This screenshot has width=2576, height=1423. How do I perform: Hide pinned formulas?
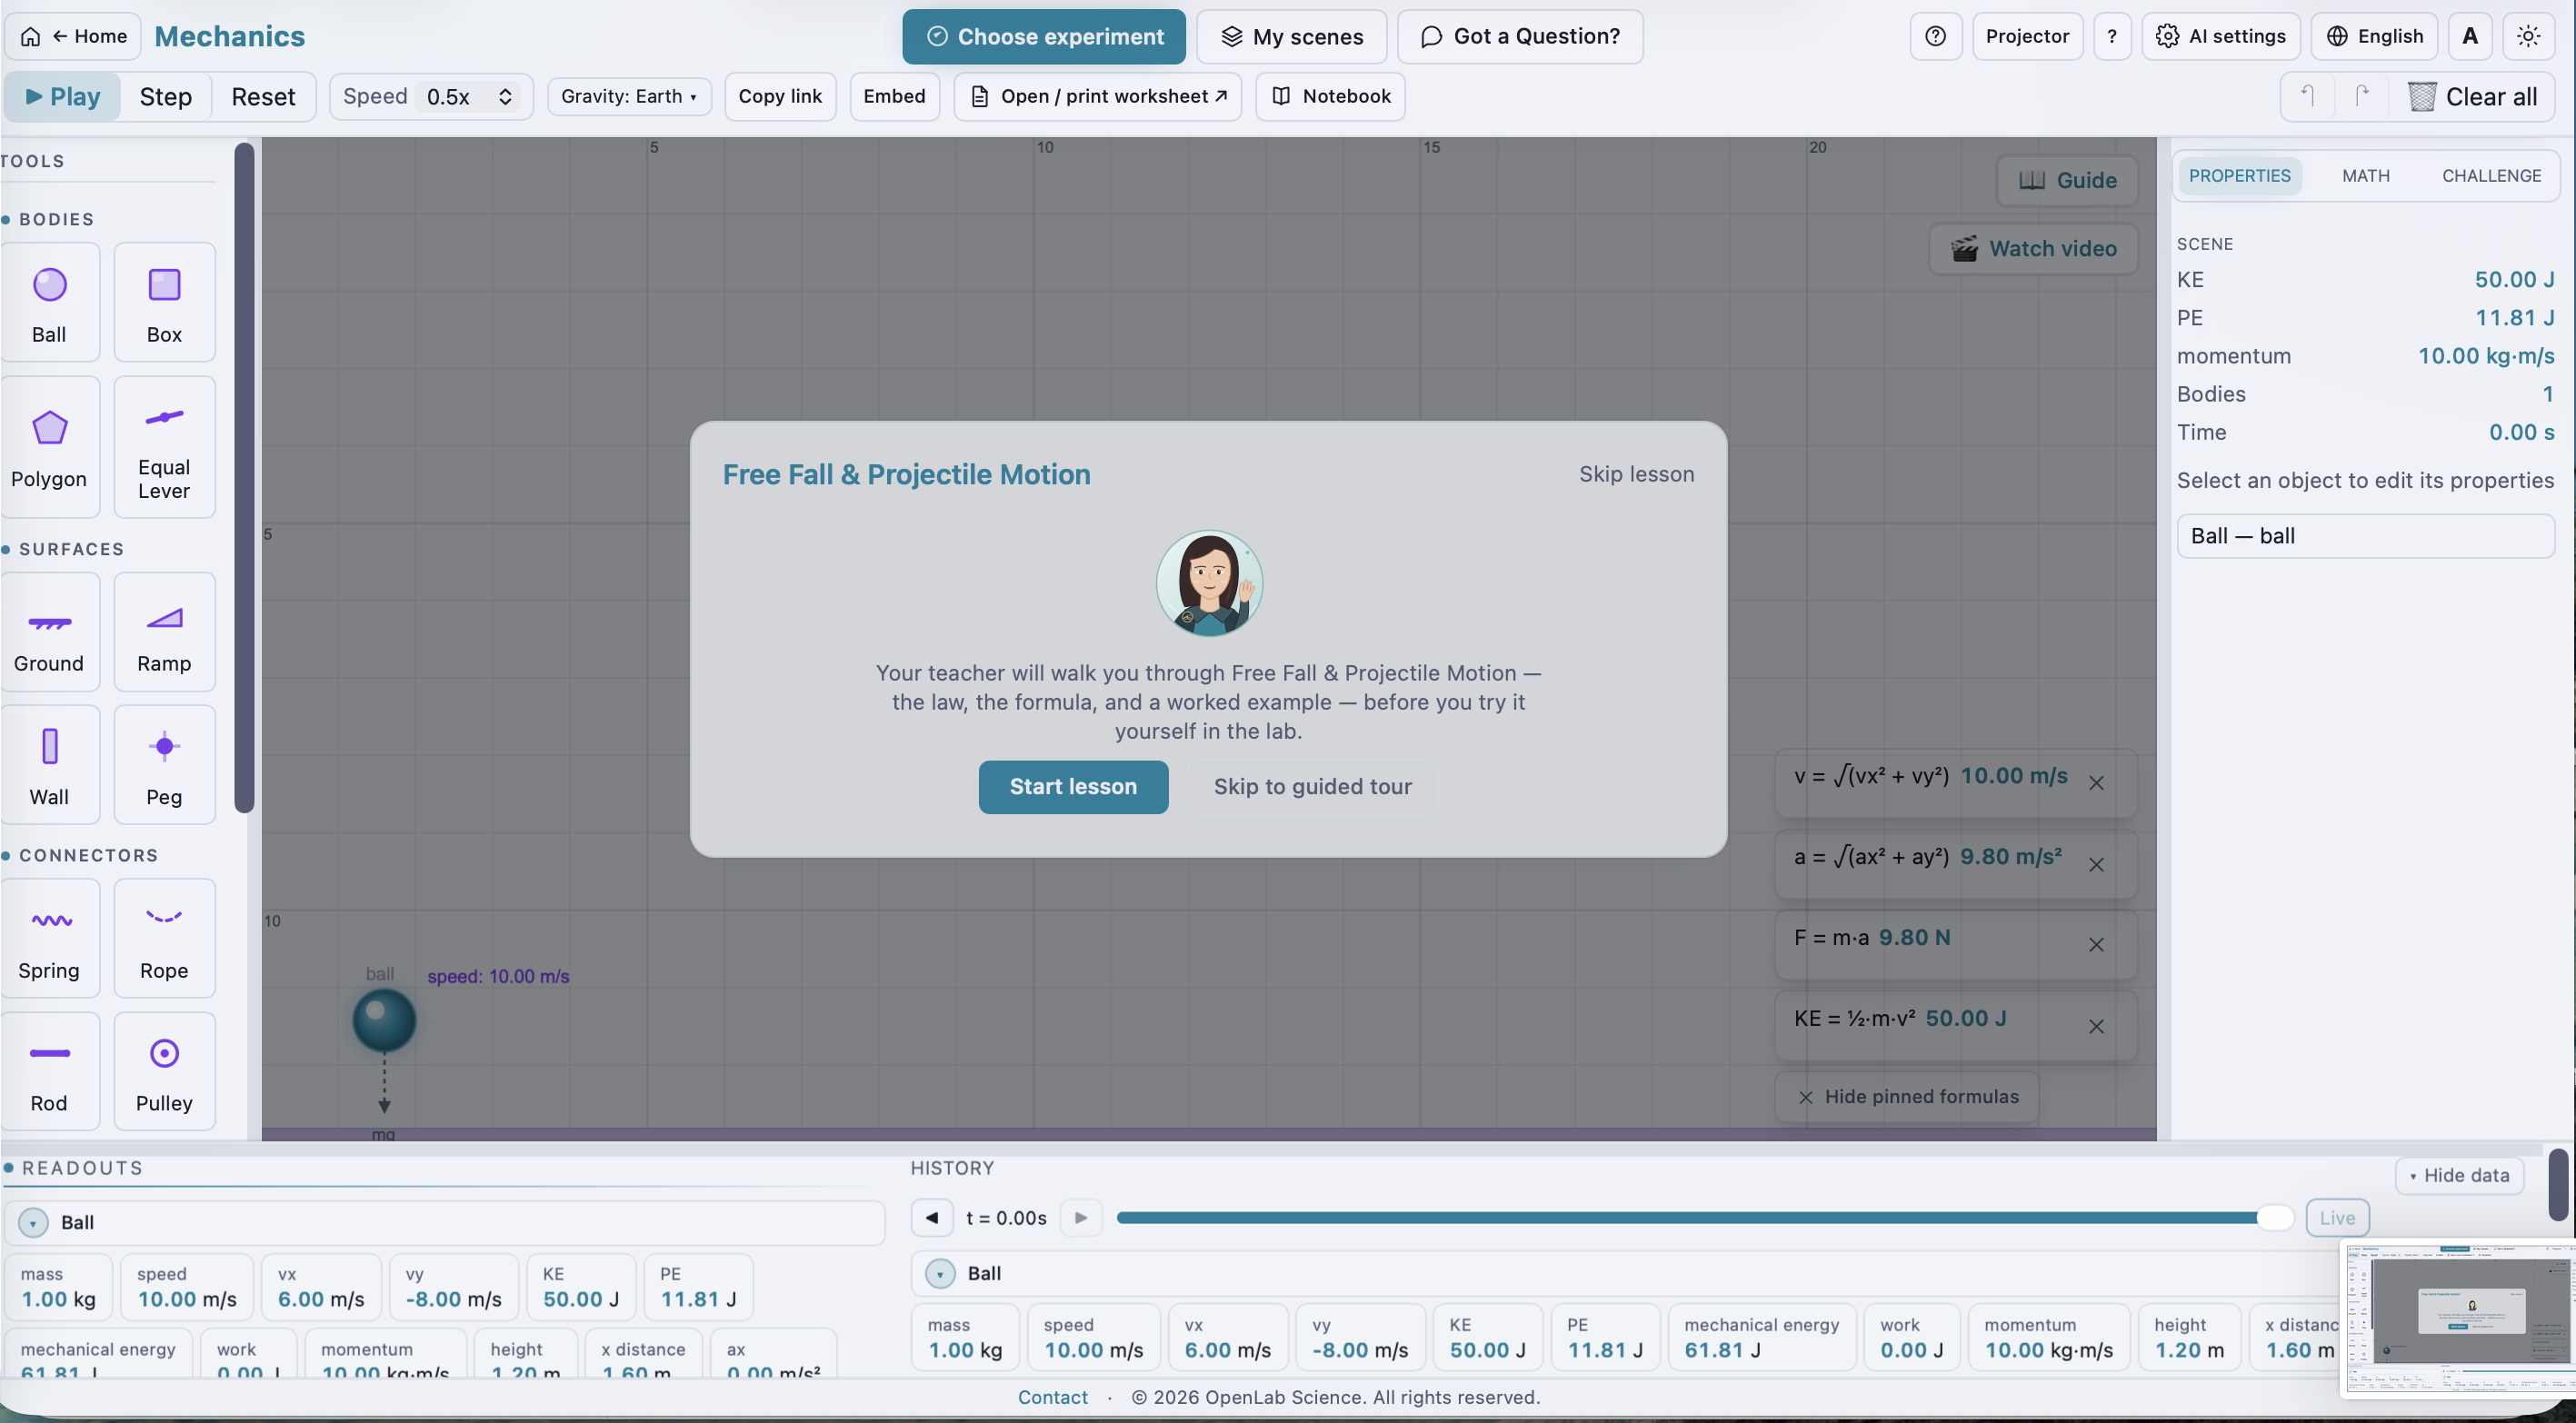1908,1097
